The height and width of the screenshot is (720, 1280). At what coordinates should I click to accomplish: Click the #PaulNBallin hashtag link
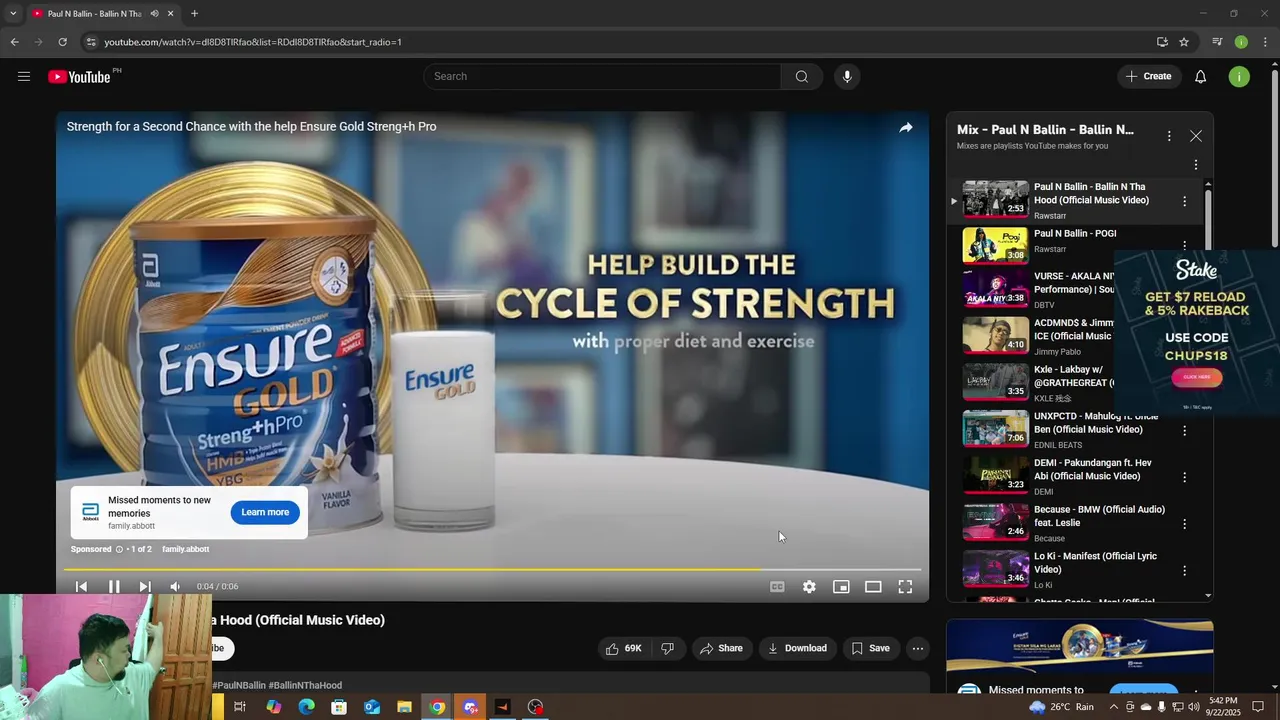(239, 686)
